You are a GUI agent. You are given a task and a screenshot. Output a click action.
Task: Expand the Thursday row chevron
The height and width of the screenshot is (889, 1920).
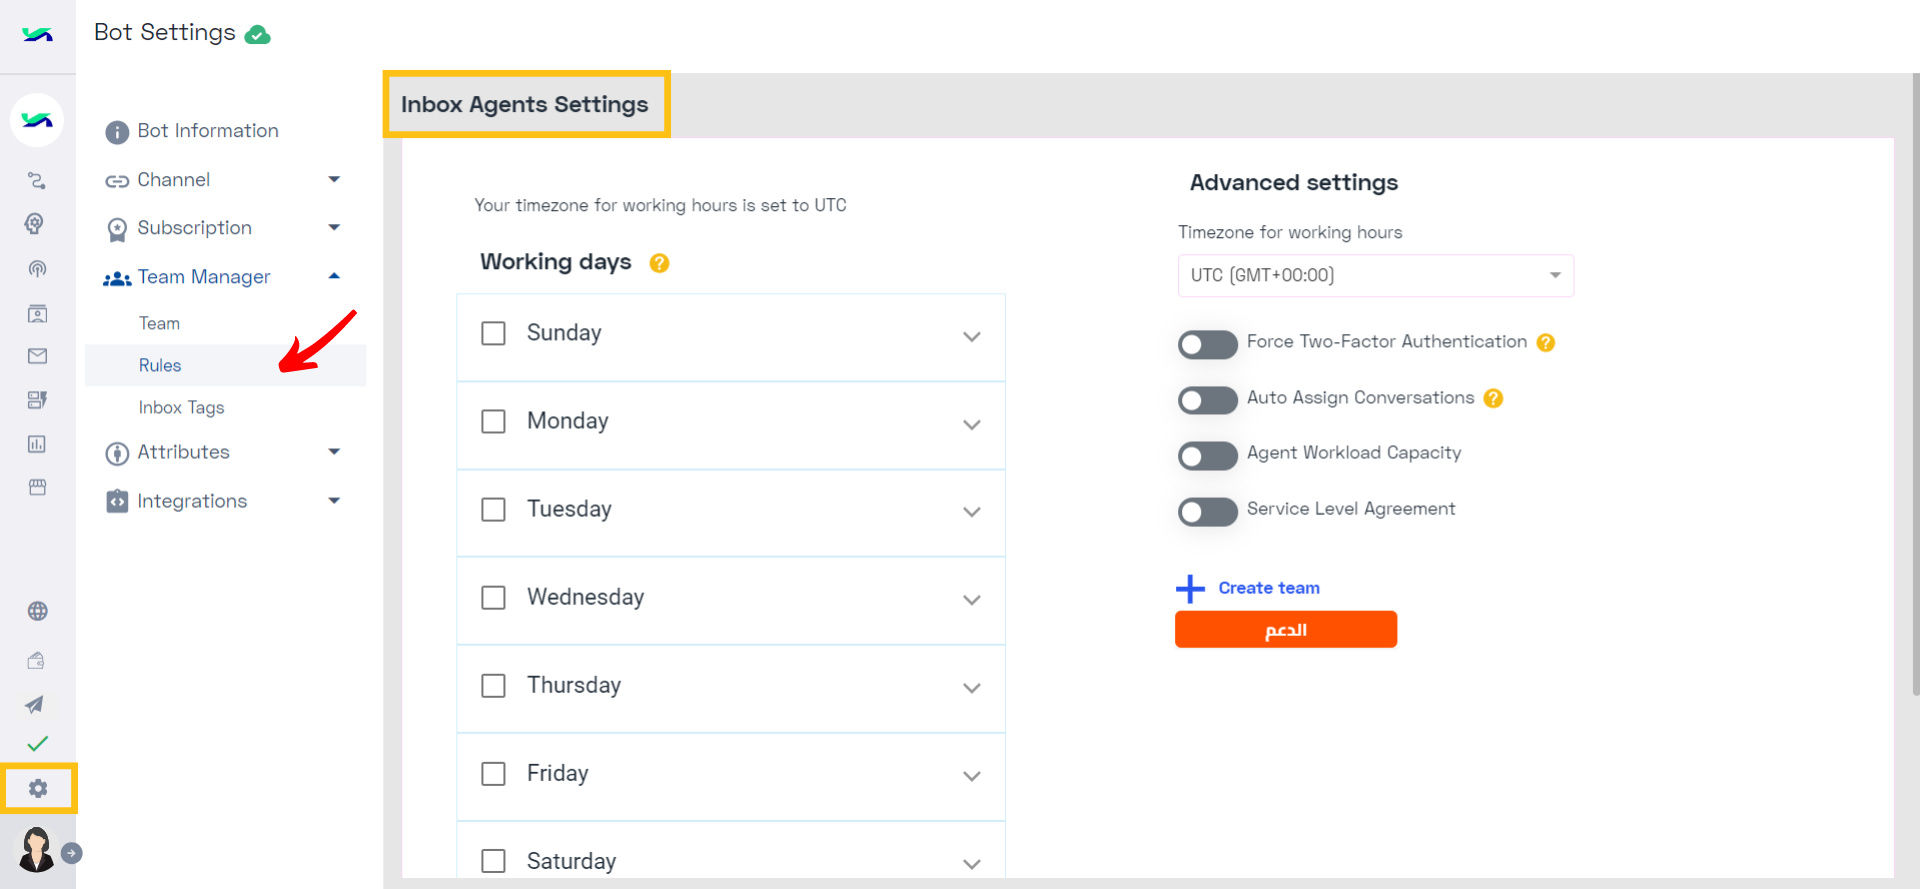click(x=971, y=688)
